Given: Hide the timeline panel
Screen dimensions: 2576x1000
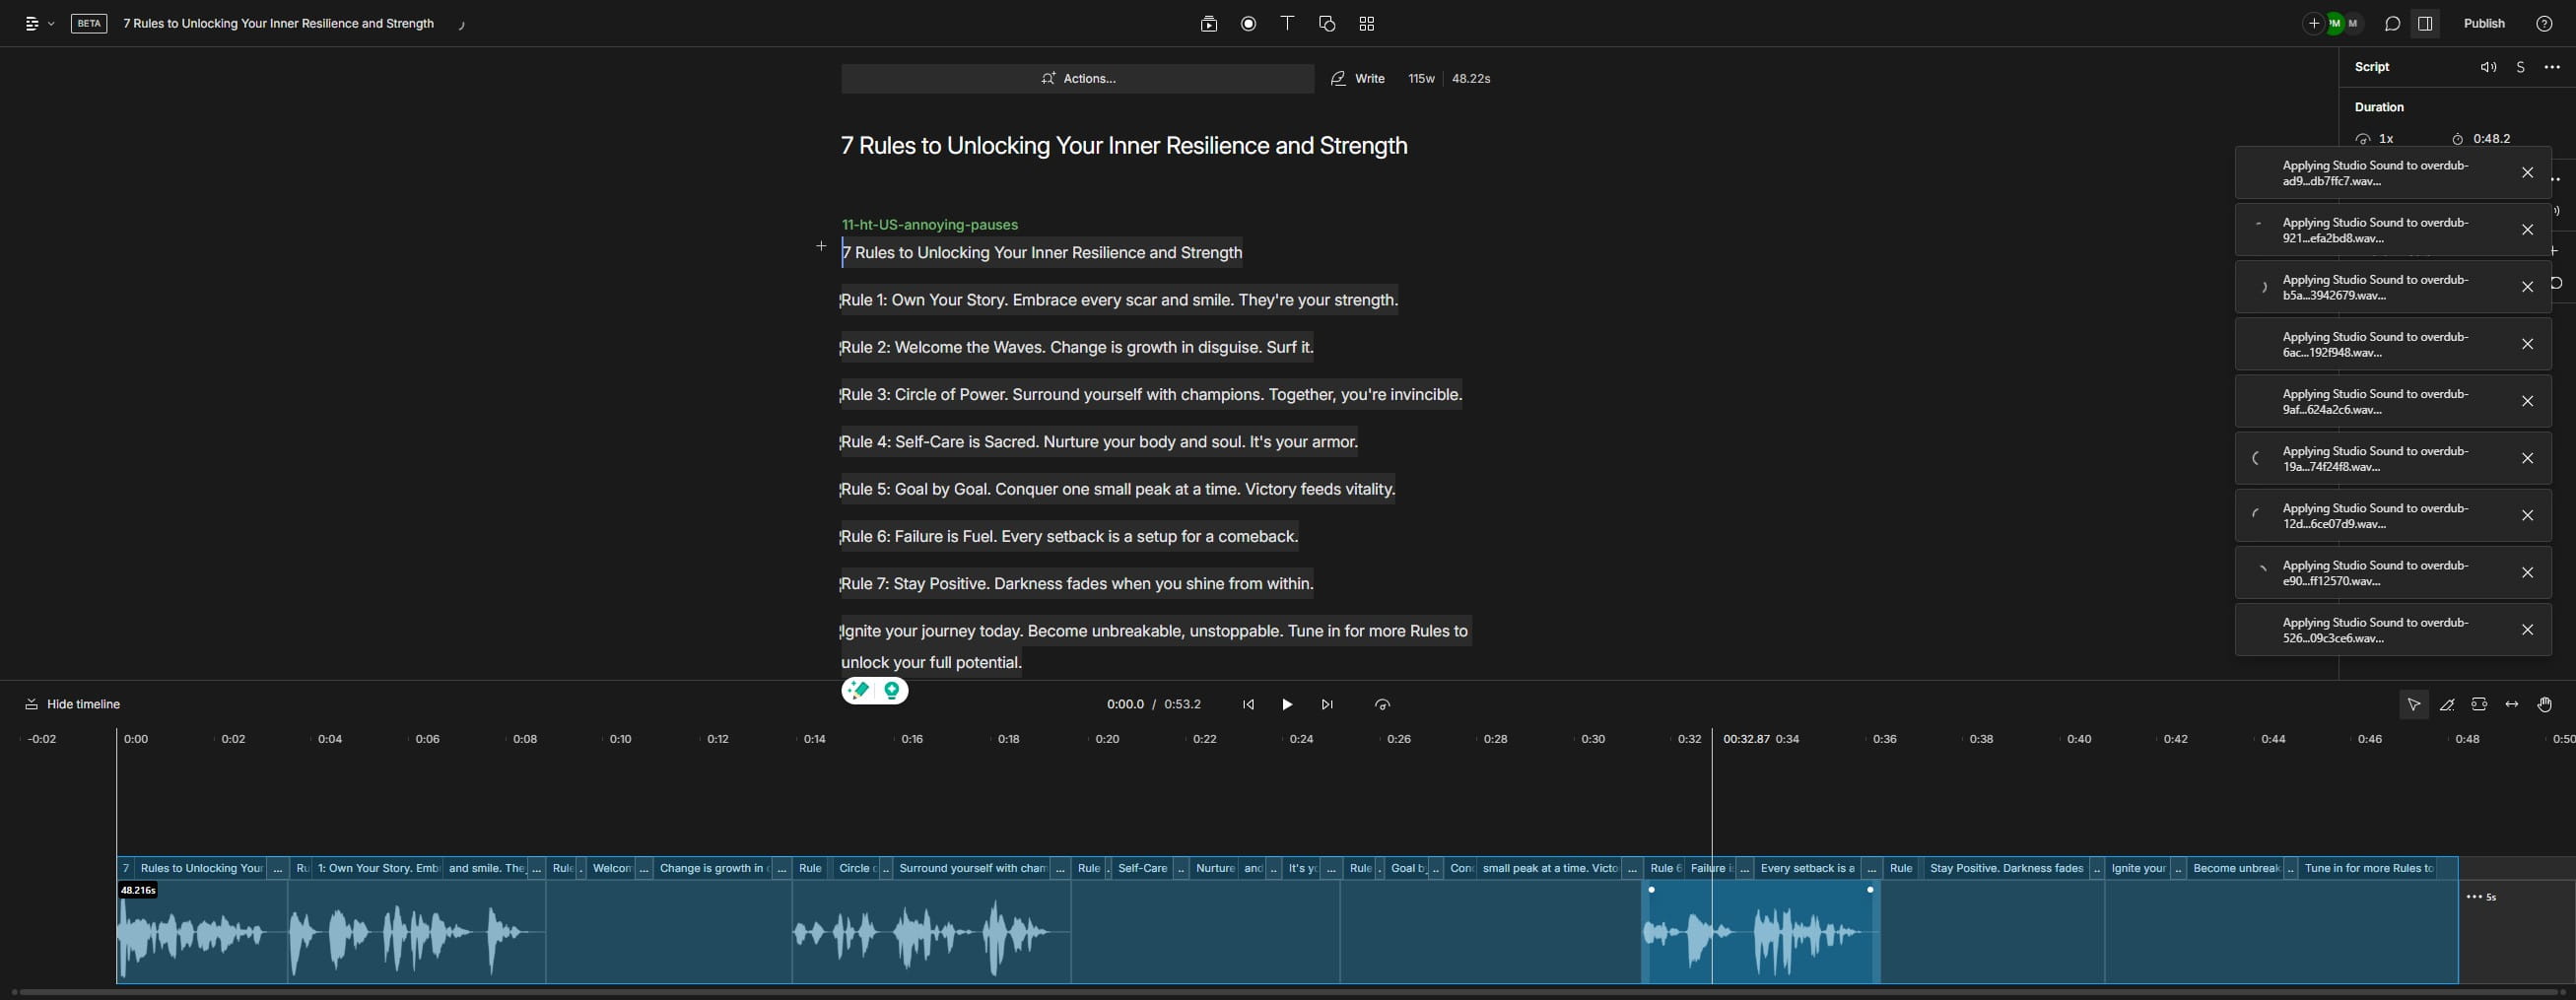Looking at the screenshot, I should 72,704.
